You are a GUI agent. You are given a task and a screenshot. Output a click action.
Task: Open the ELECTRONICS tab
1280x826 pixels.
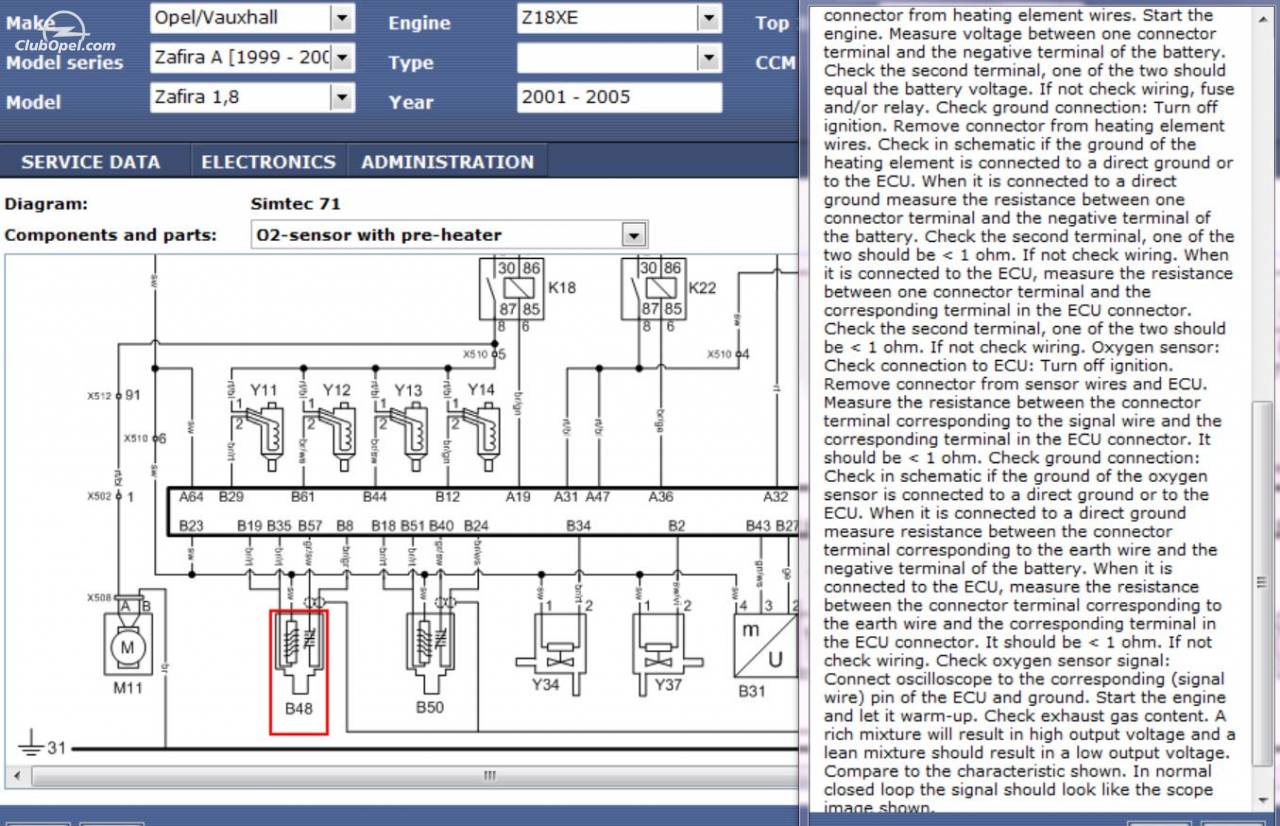tap(268, 162)
